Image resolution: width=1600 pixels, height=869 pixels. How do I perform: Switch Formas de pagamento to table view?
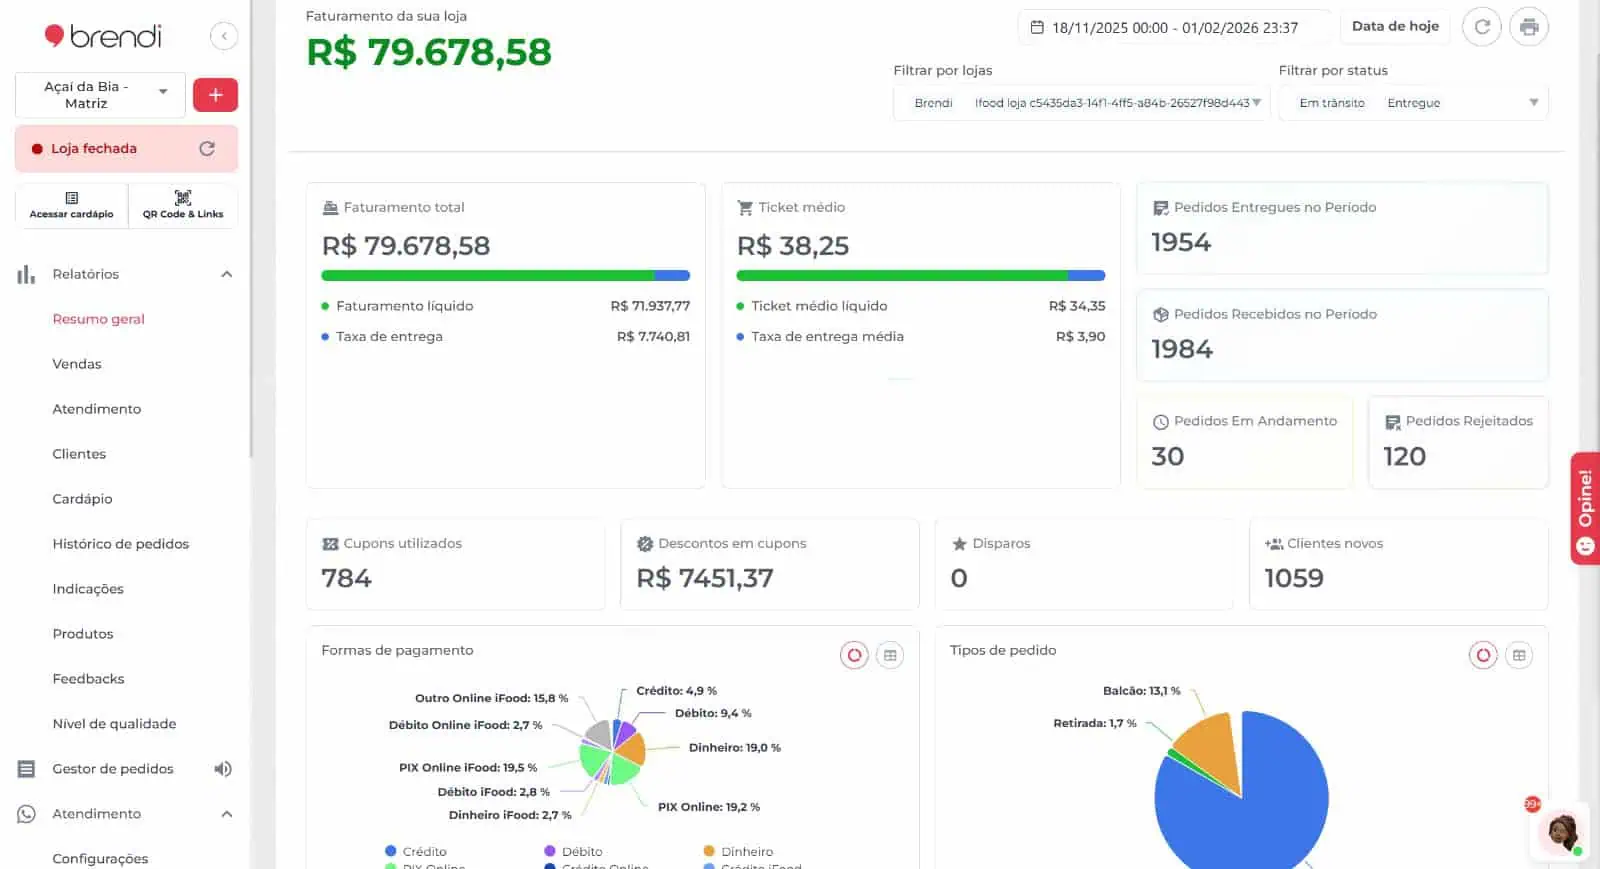(x=890, y=656)
